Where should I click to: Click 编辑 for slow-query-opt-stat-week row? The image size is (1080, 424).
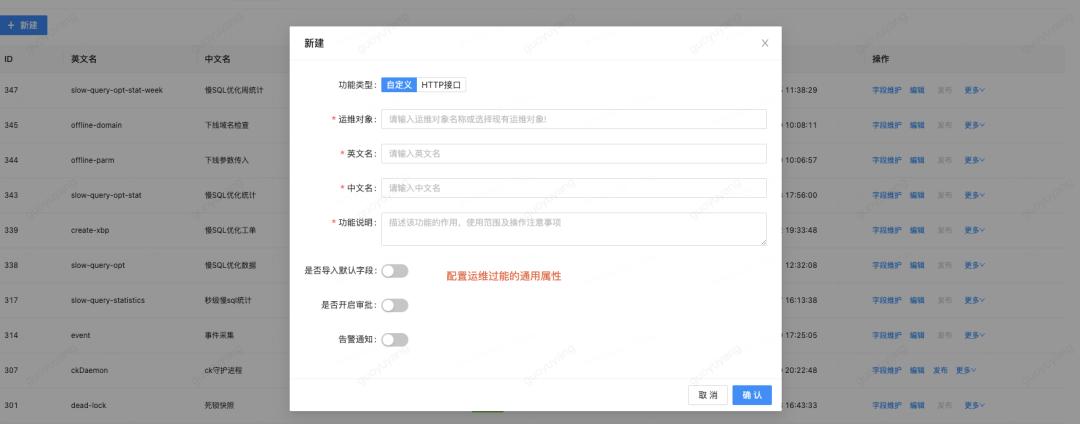(917, 89)
